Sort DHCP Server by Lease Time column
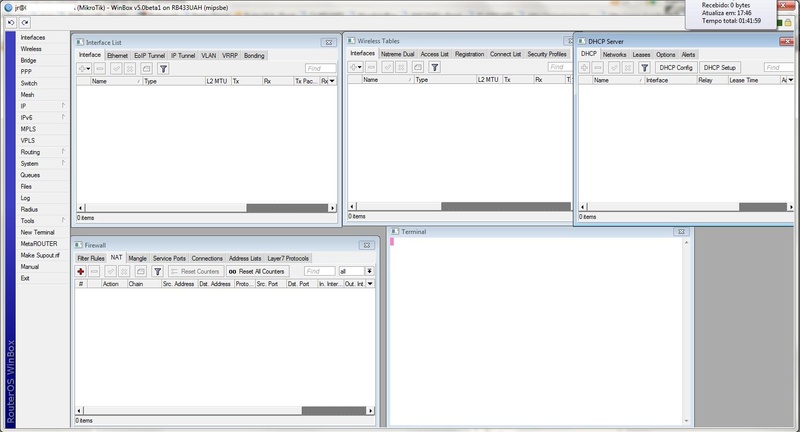This screenshot has width=800, height=432. coord(753,80)
